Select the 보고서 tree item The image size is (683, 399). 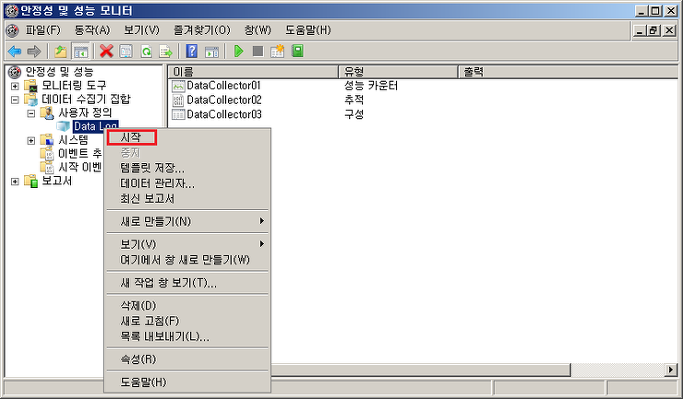[57, 181]
